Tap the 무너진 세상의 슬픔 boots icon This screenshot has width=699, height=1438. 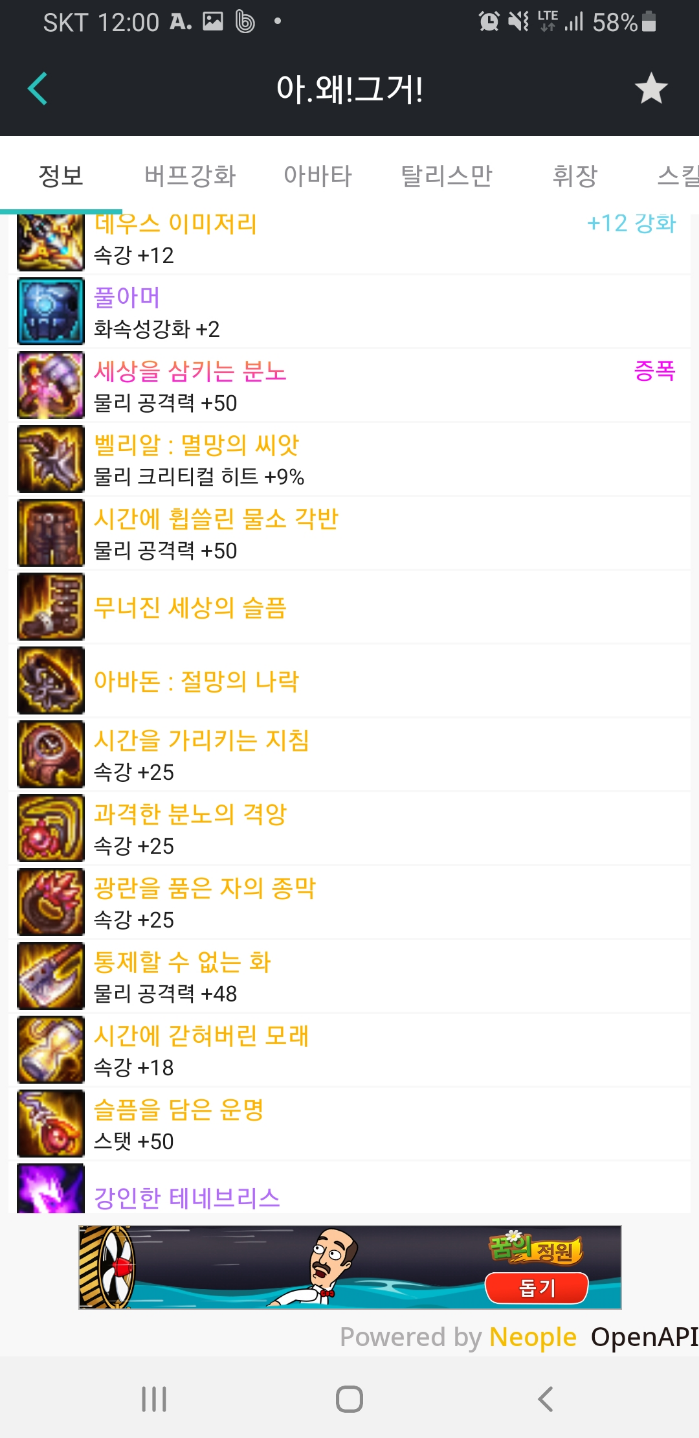click(51, 607)
